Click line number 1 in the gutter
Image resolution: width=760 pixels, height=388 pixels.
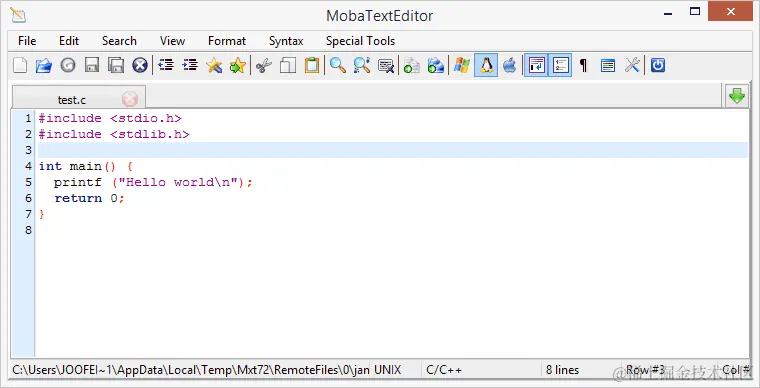[x=28, y=118]
